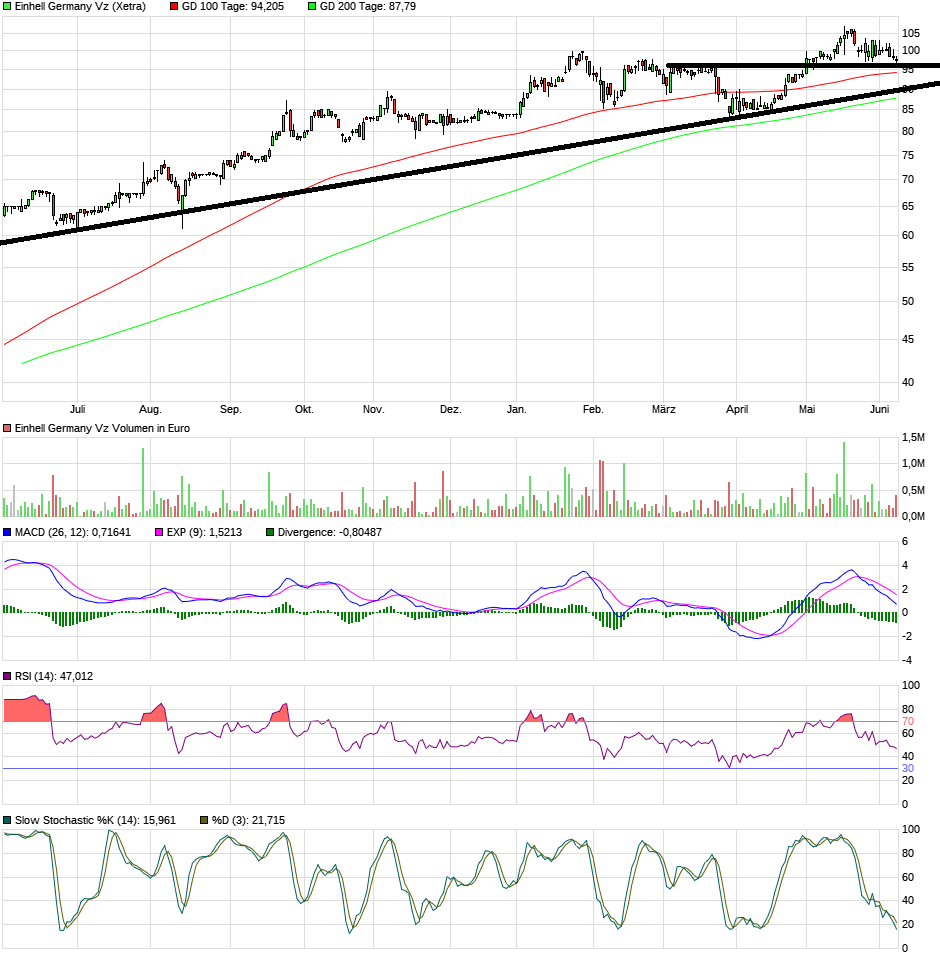
Task: Click the red 70 RSI threshold value
Action: click(x=908, y=721)
